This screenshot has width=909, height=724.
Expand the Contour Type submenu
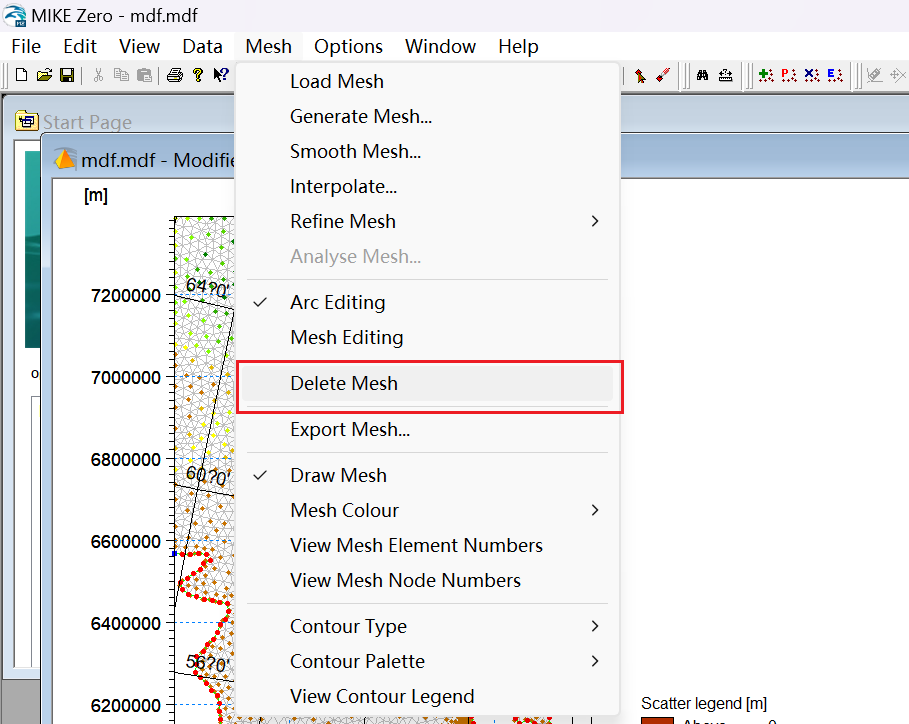pos(430,626)
